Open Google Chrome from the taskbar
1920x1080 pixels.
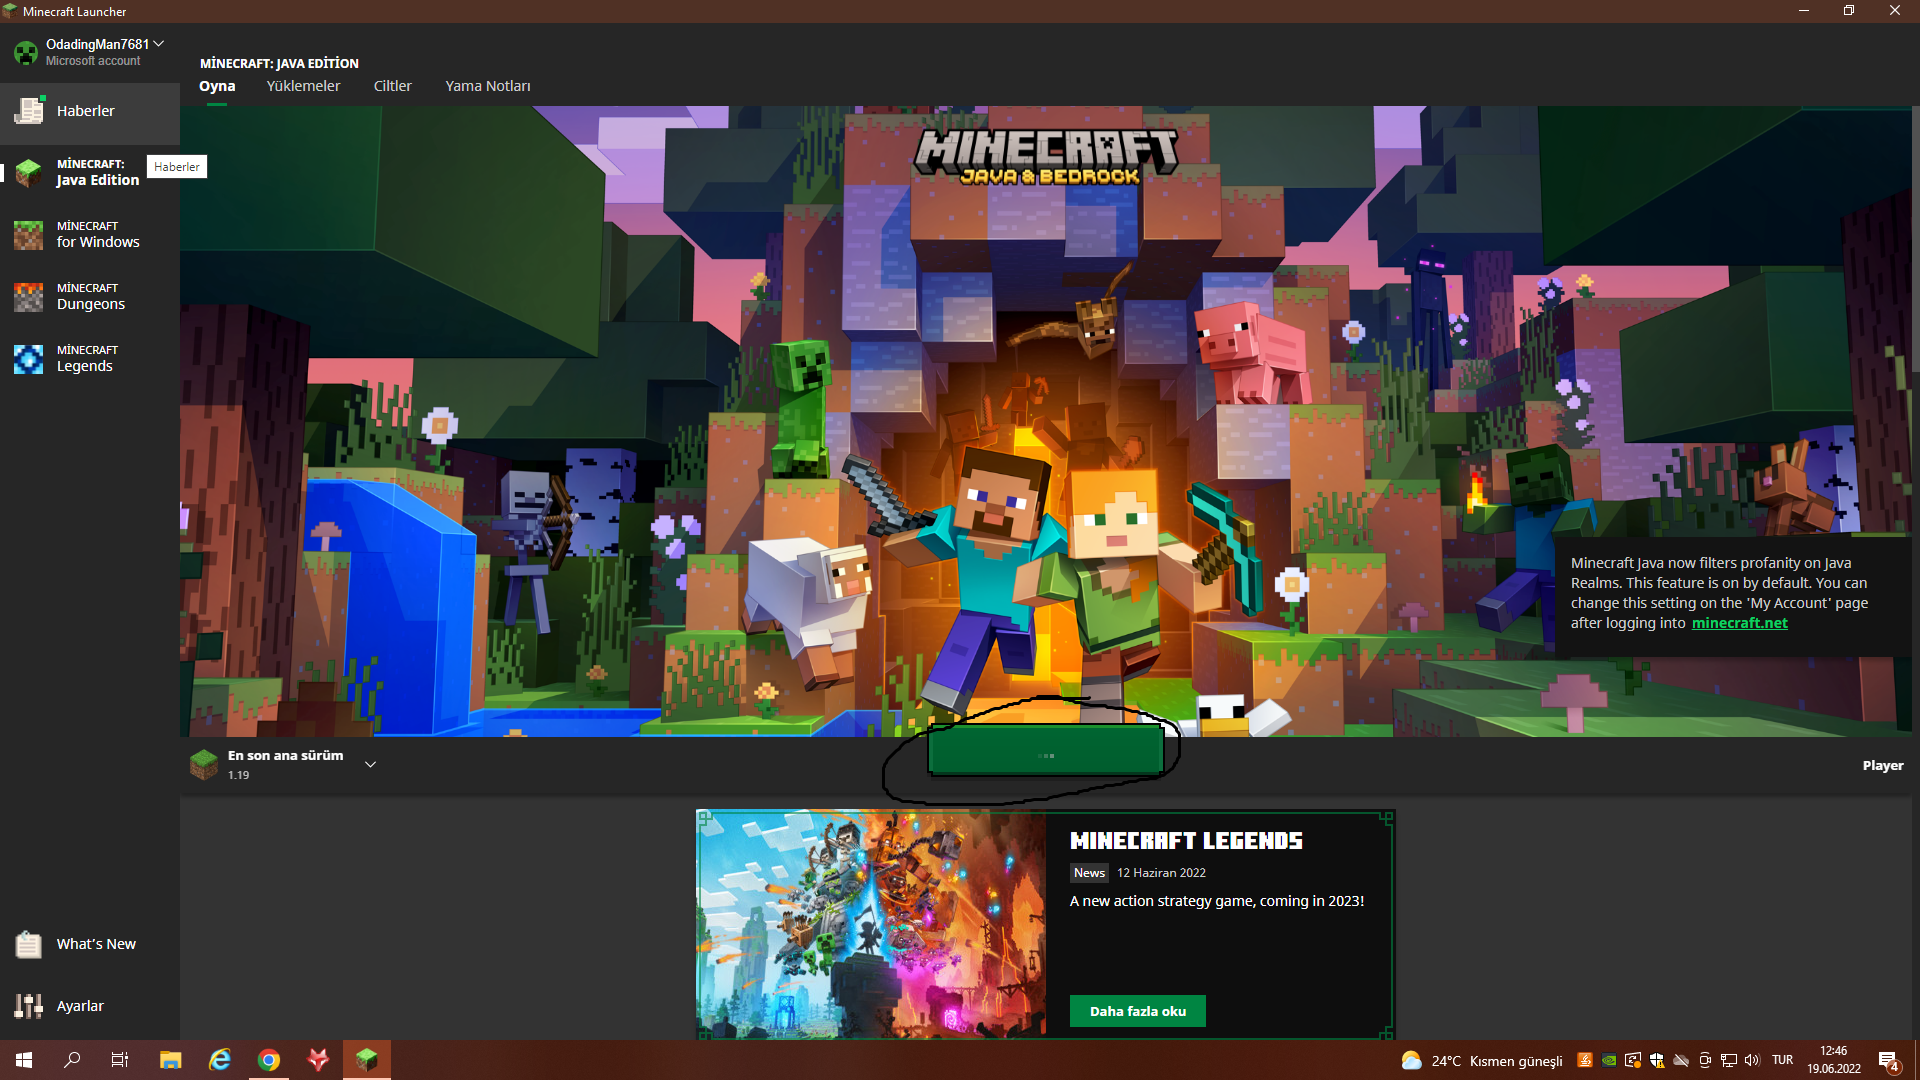tap(268, 1060)
